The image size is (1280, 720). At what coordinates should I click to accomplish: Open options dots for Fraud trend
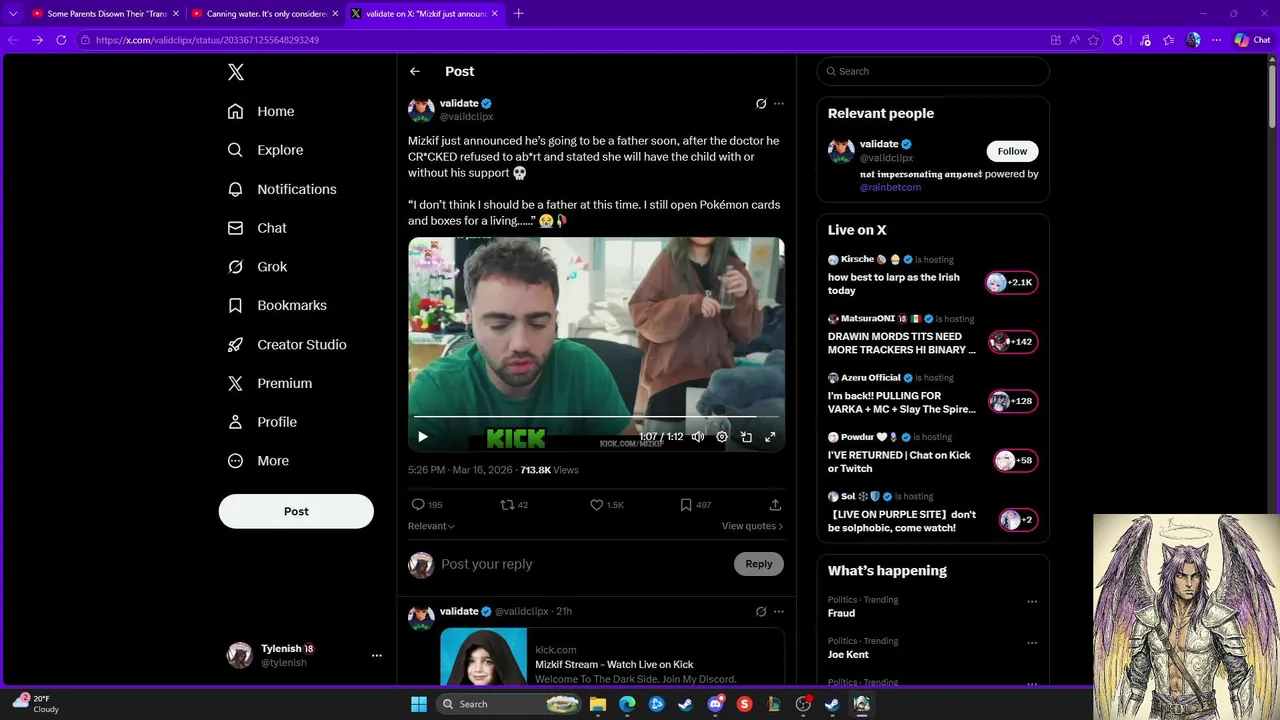tap(1032, 602)
